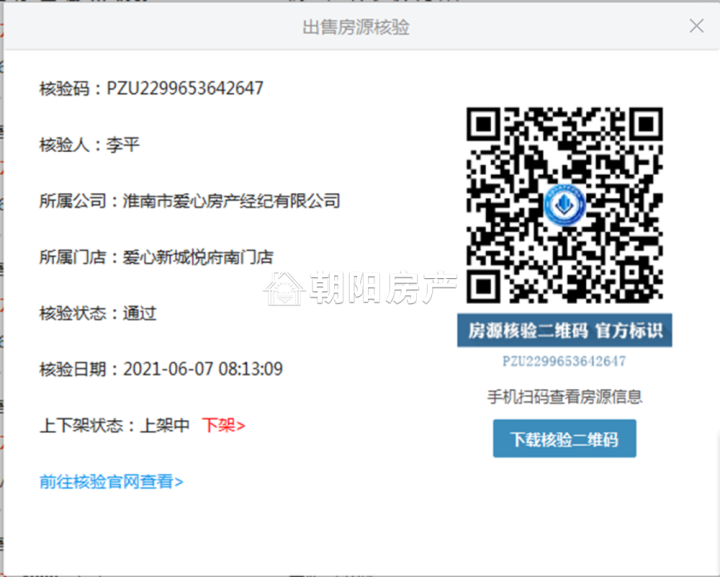Screen dimensions: 720x577
Task: Click the 核验状态：通过 text
Action: click(x=98, y=314)
